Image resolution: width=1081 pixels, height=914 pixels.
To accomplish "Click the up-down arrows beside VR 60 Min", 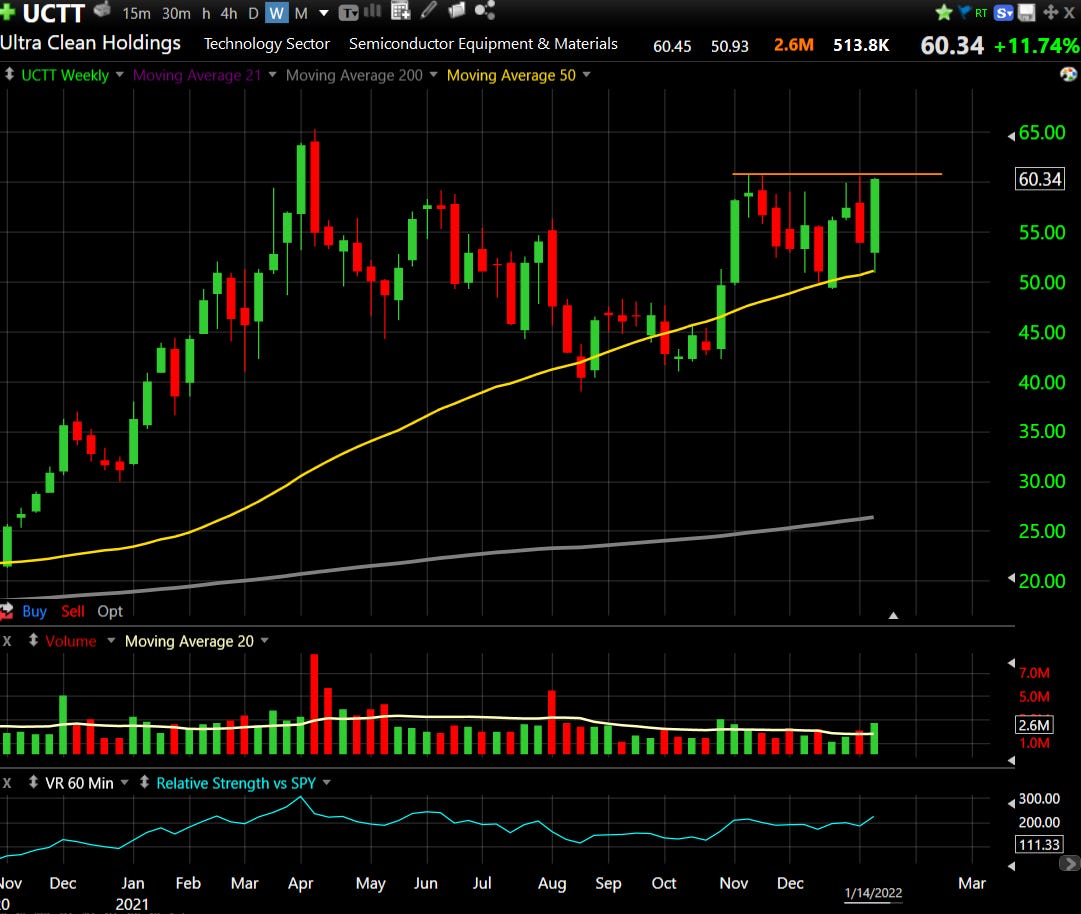I will [33, 782].
